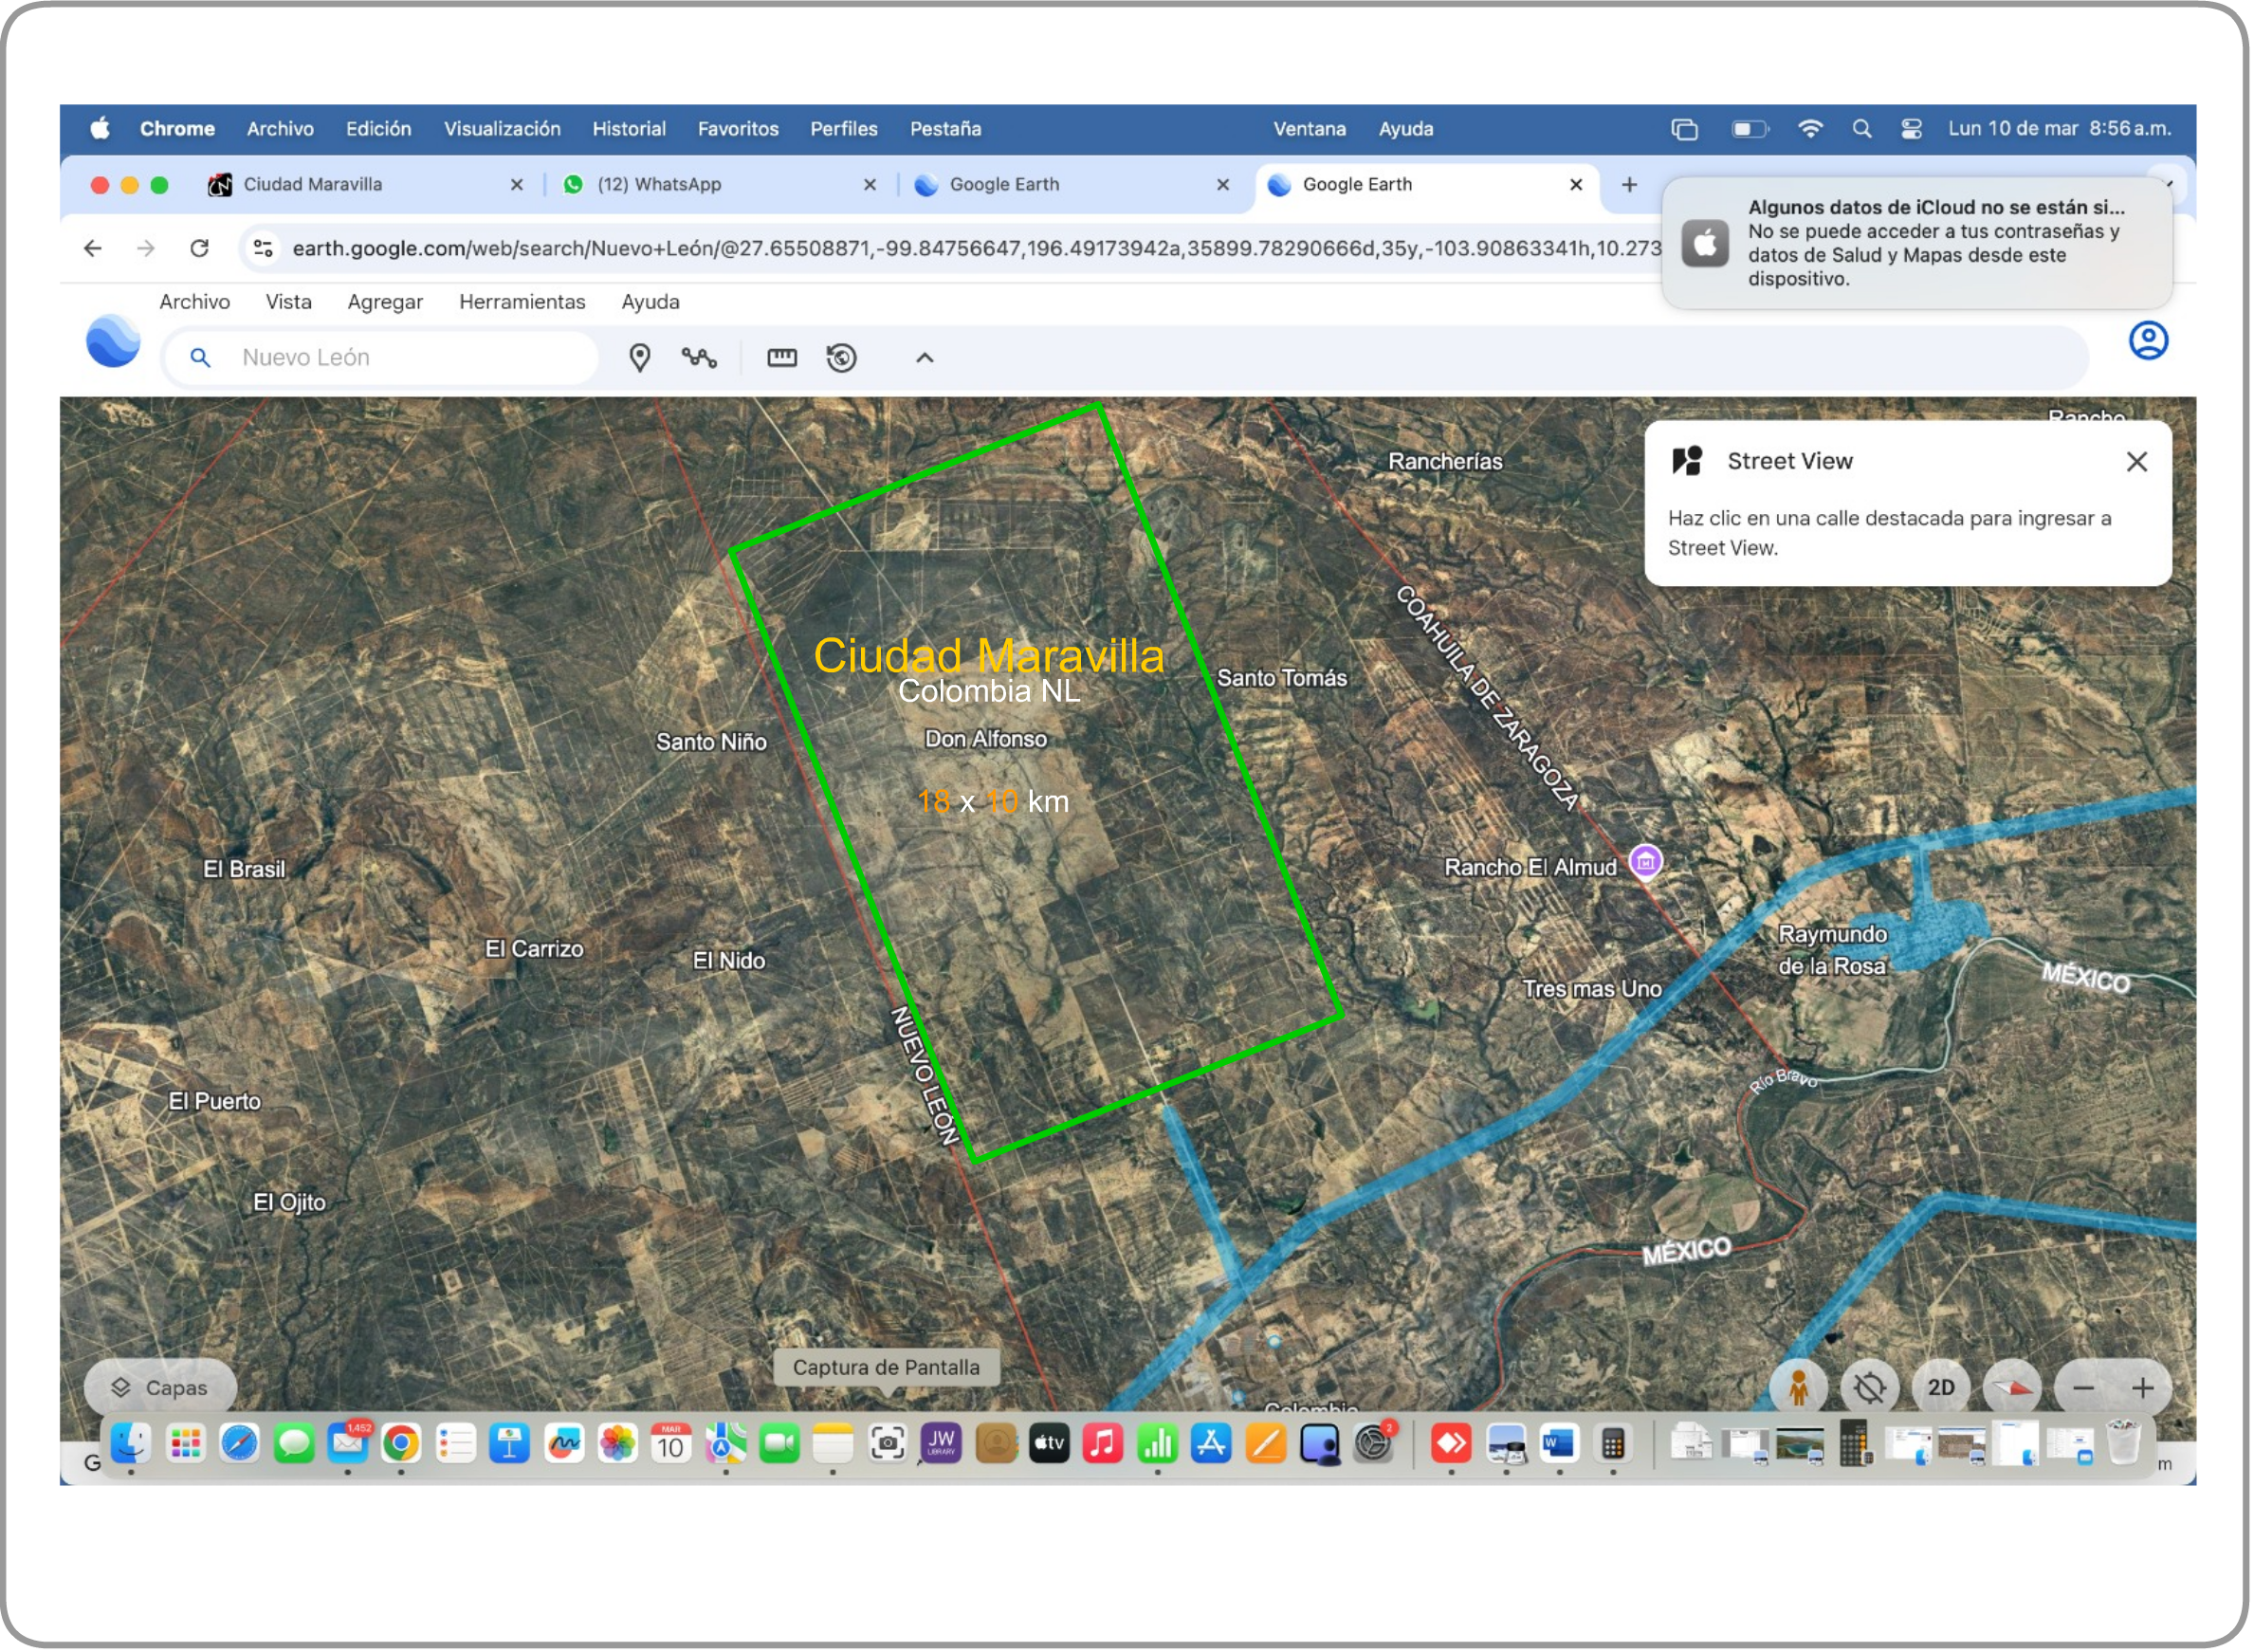Click the compass north indicator
The image size is (2254, 1652).
click(2012, 1388)
